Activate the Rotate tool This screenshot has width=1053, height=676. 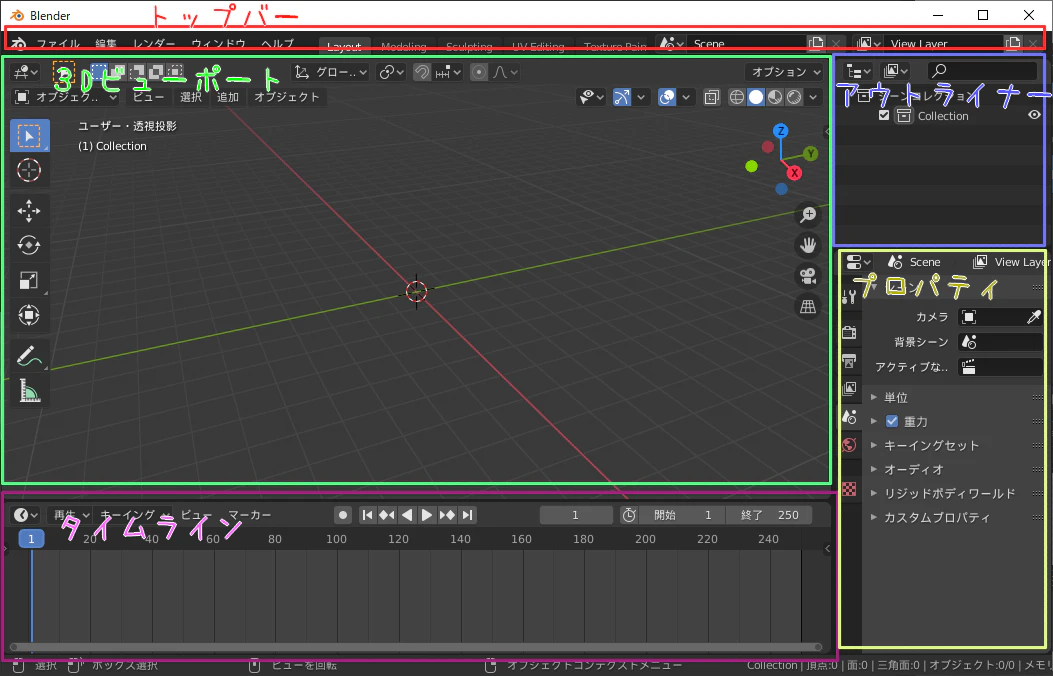click(29, 245)
